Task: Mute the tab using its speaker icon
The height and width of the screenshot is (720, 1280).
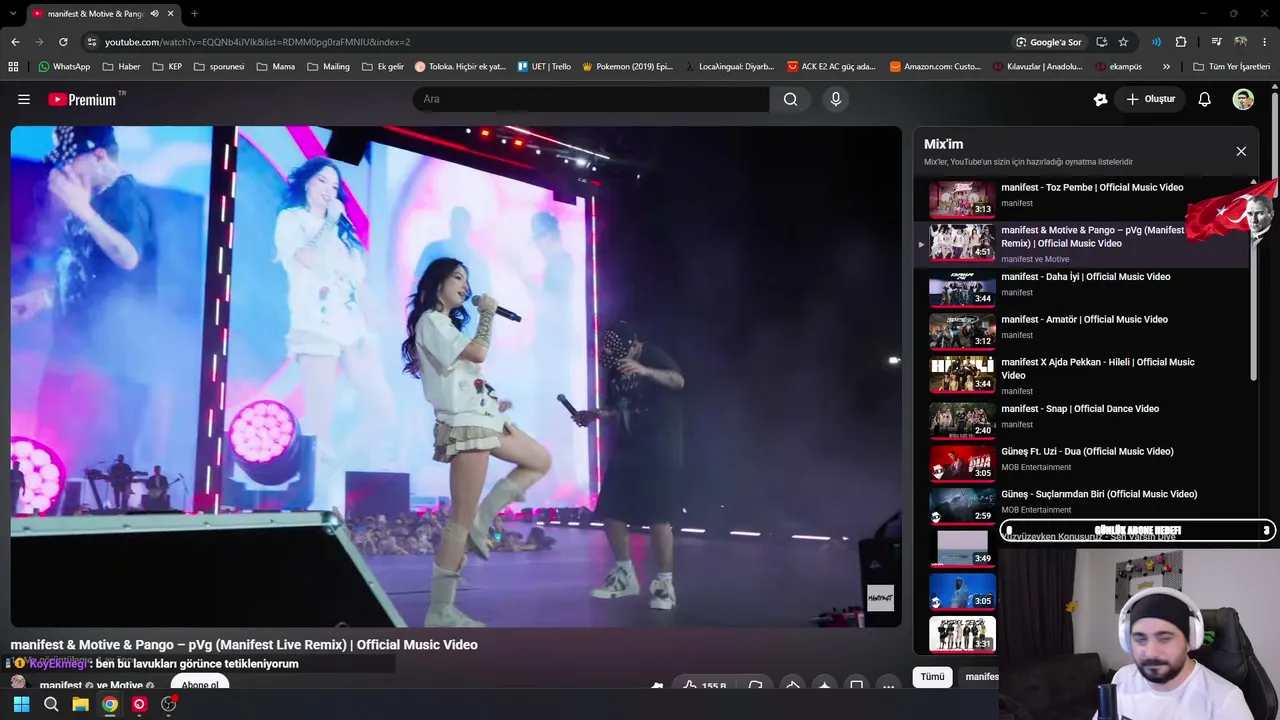Action: [154, 14]
